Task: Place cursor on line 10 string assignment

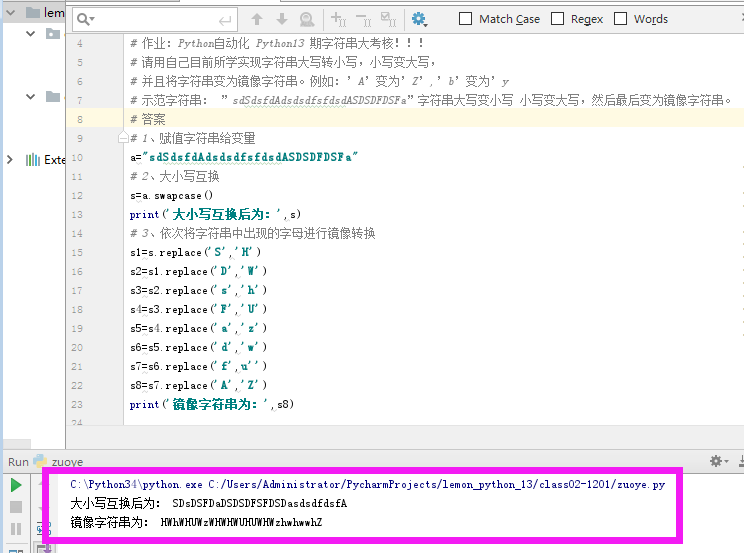Action: tap(250, 157)
